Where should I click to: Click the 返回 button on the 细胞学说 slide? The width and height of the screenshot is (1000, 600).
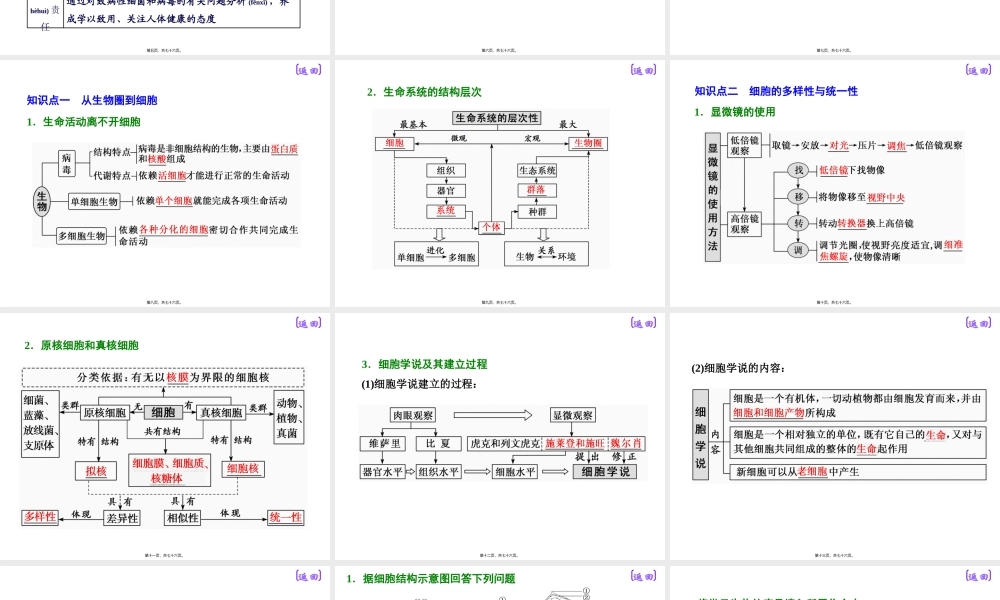[x=643, y=323]
